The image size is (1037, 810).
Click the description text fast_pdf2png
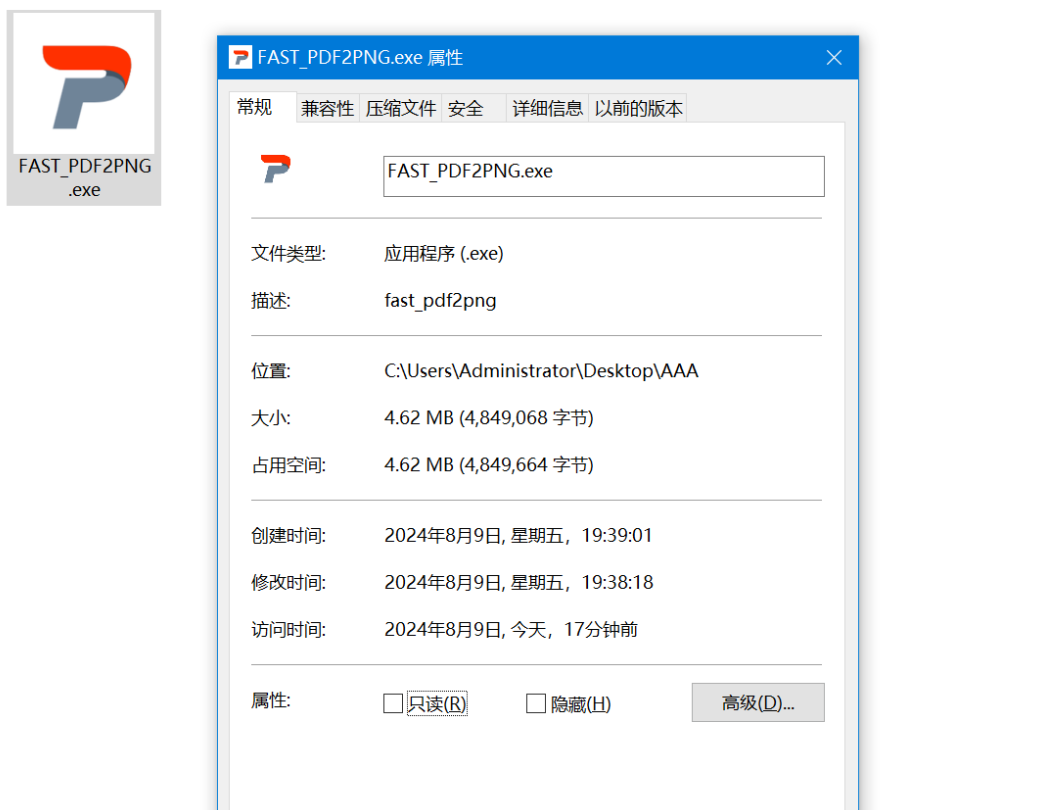pyautogui.click(x=441, y=300)
